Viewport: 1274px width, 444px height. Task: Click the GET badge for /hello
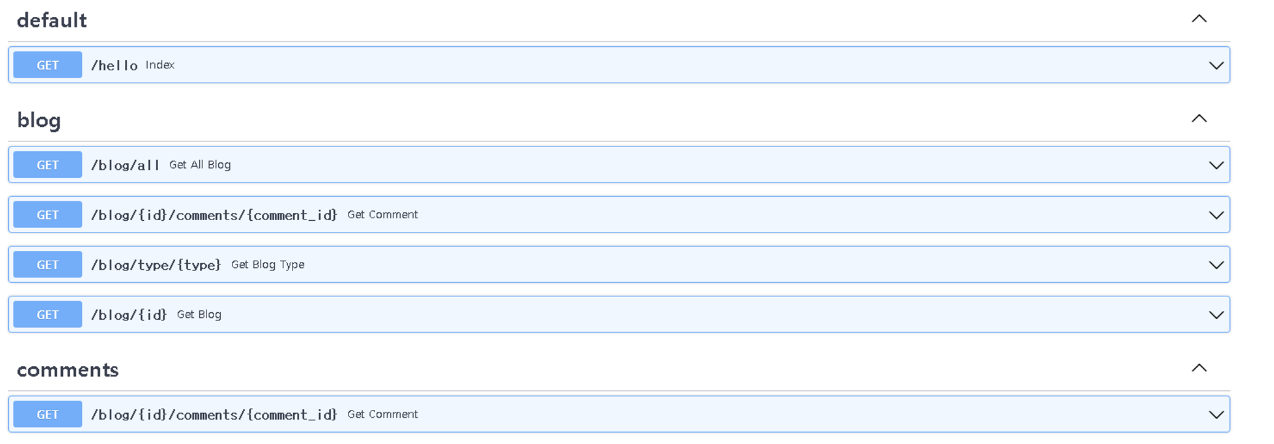48,65
